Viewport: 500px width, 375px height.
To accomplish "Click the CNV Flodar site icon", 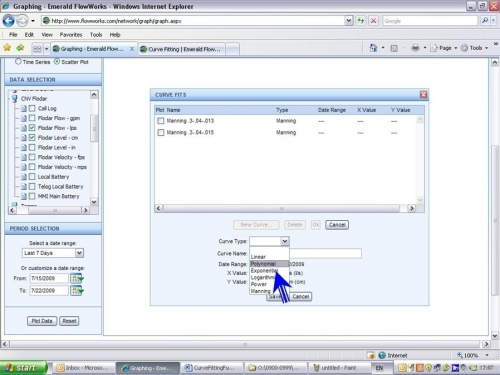I will coord(15,98).
